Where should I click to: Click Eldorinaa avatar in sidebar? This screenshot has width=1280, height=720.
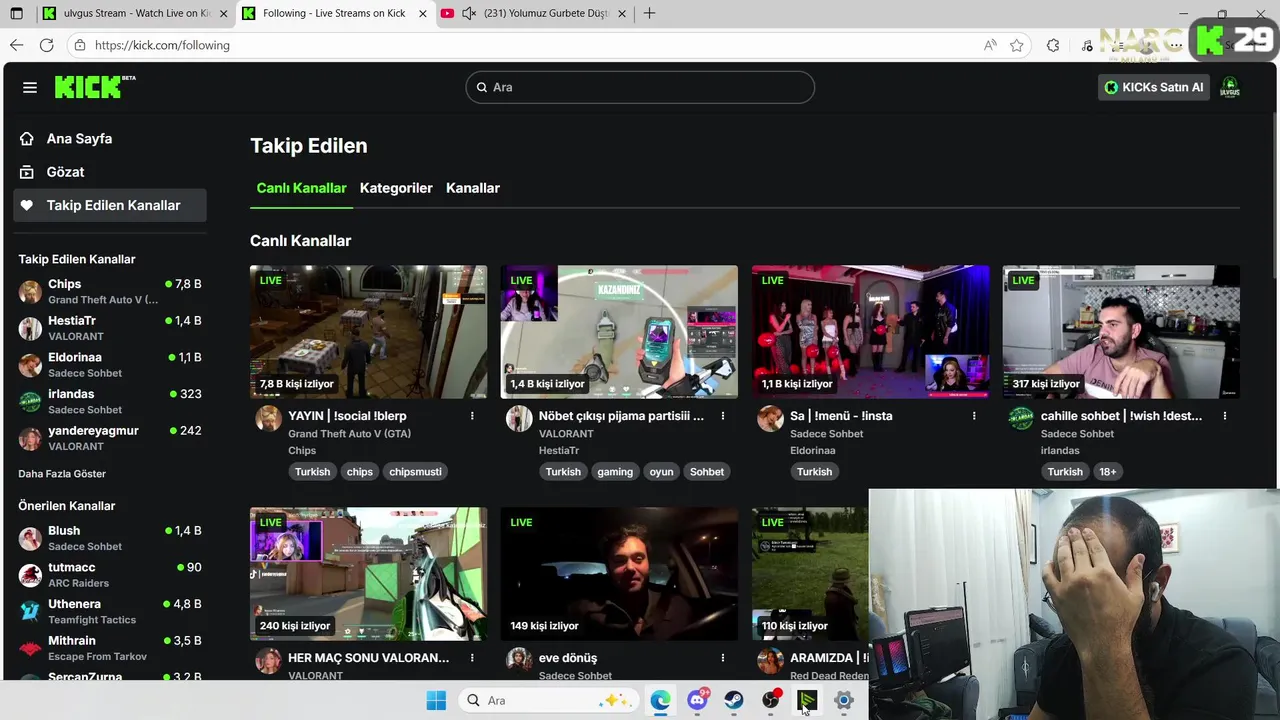point(31,365)
